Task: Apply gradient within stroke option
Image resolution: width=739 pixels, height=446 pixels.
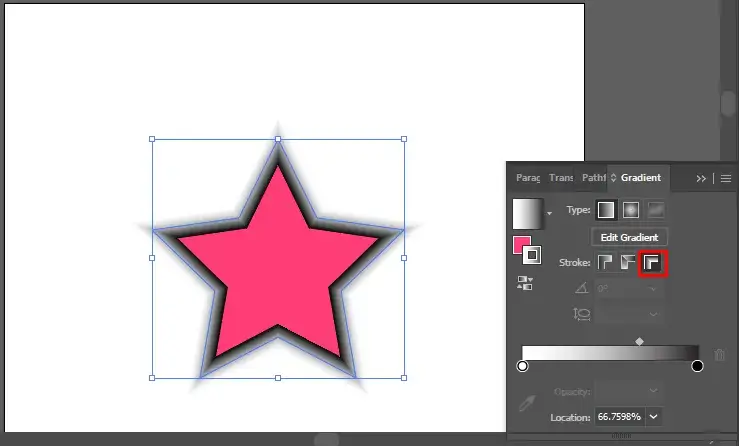Action: pyautogui.click(x=605, y=262)
